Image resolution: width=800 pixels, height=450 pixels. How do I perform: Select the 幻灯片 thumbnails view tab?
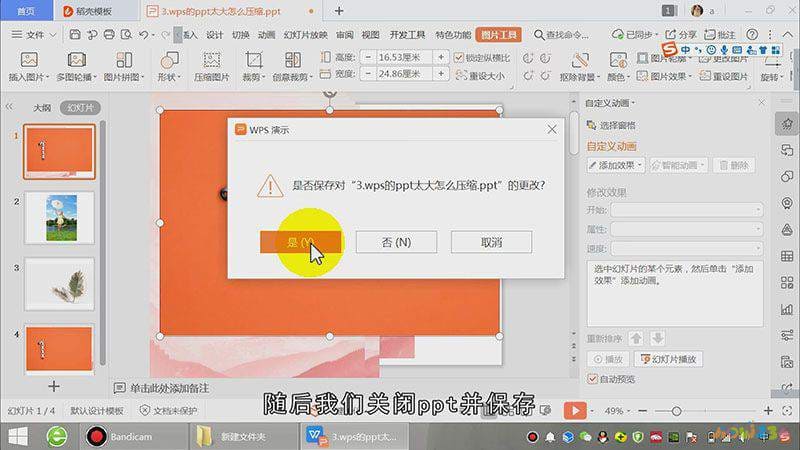pyautogui.click(x=80, y=108)
